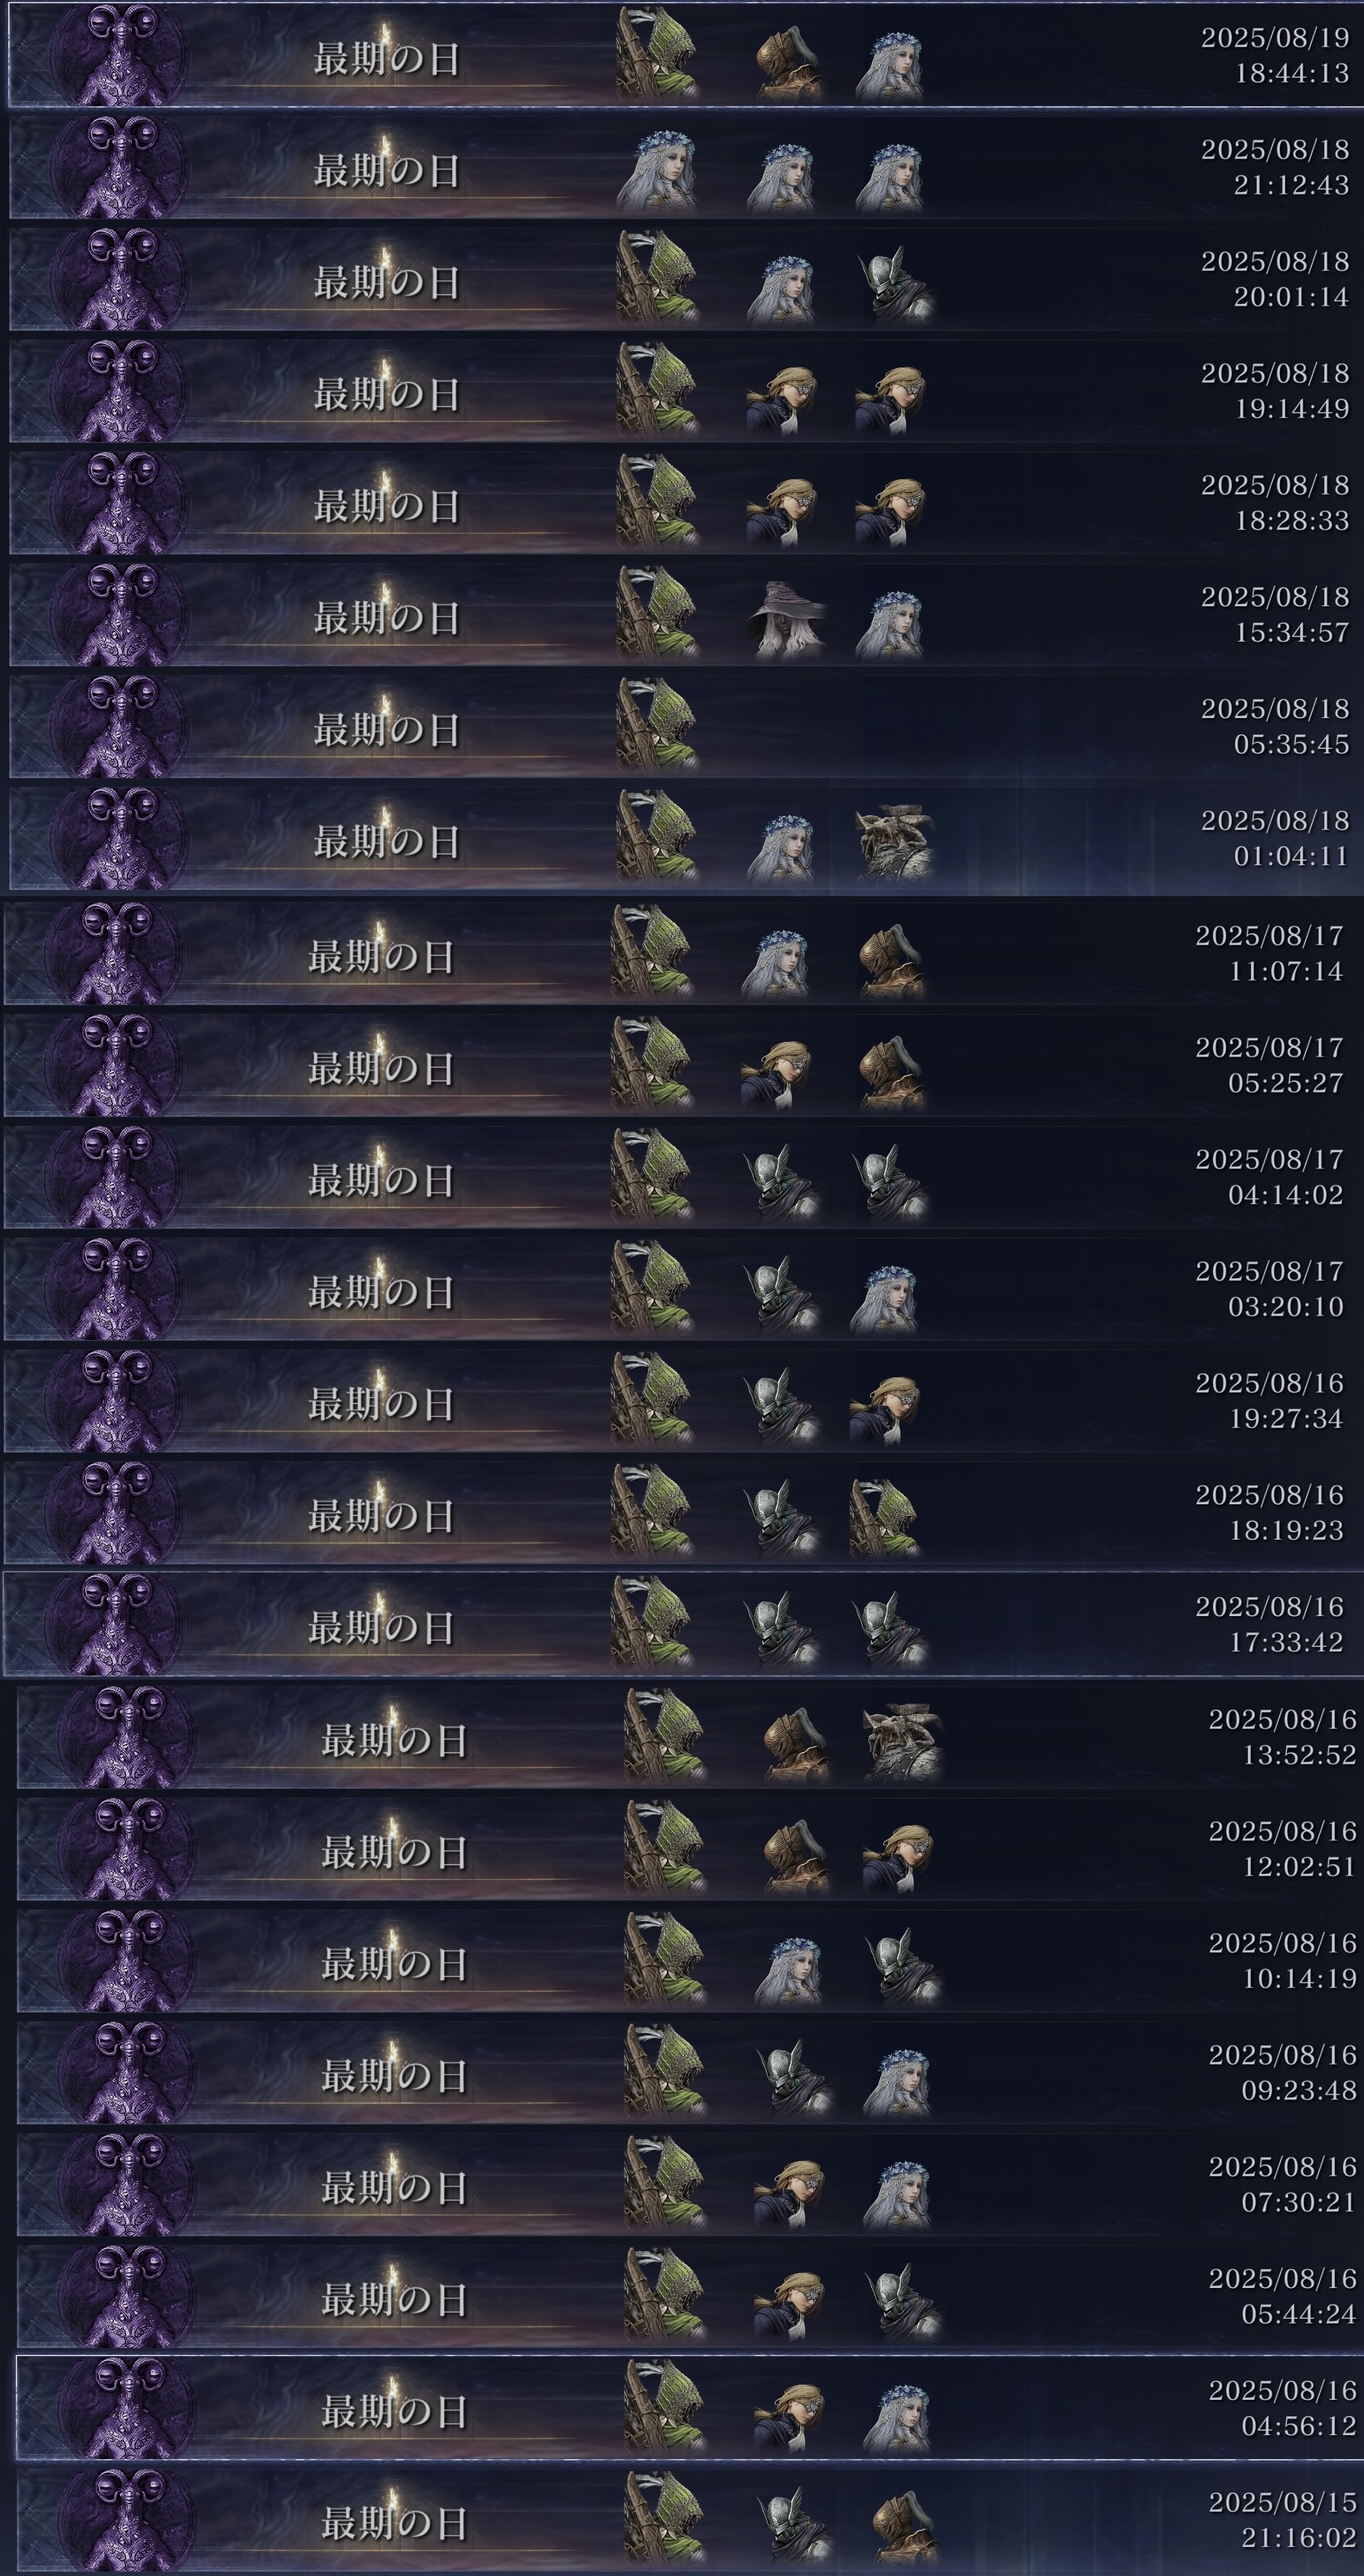Click the timestamp 2025/08/15 21:16:02

pos(1282,2521)
